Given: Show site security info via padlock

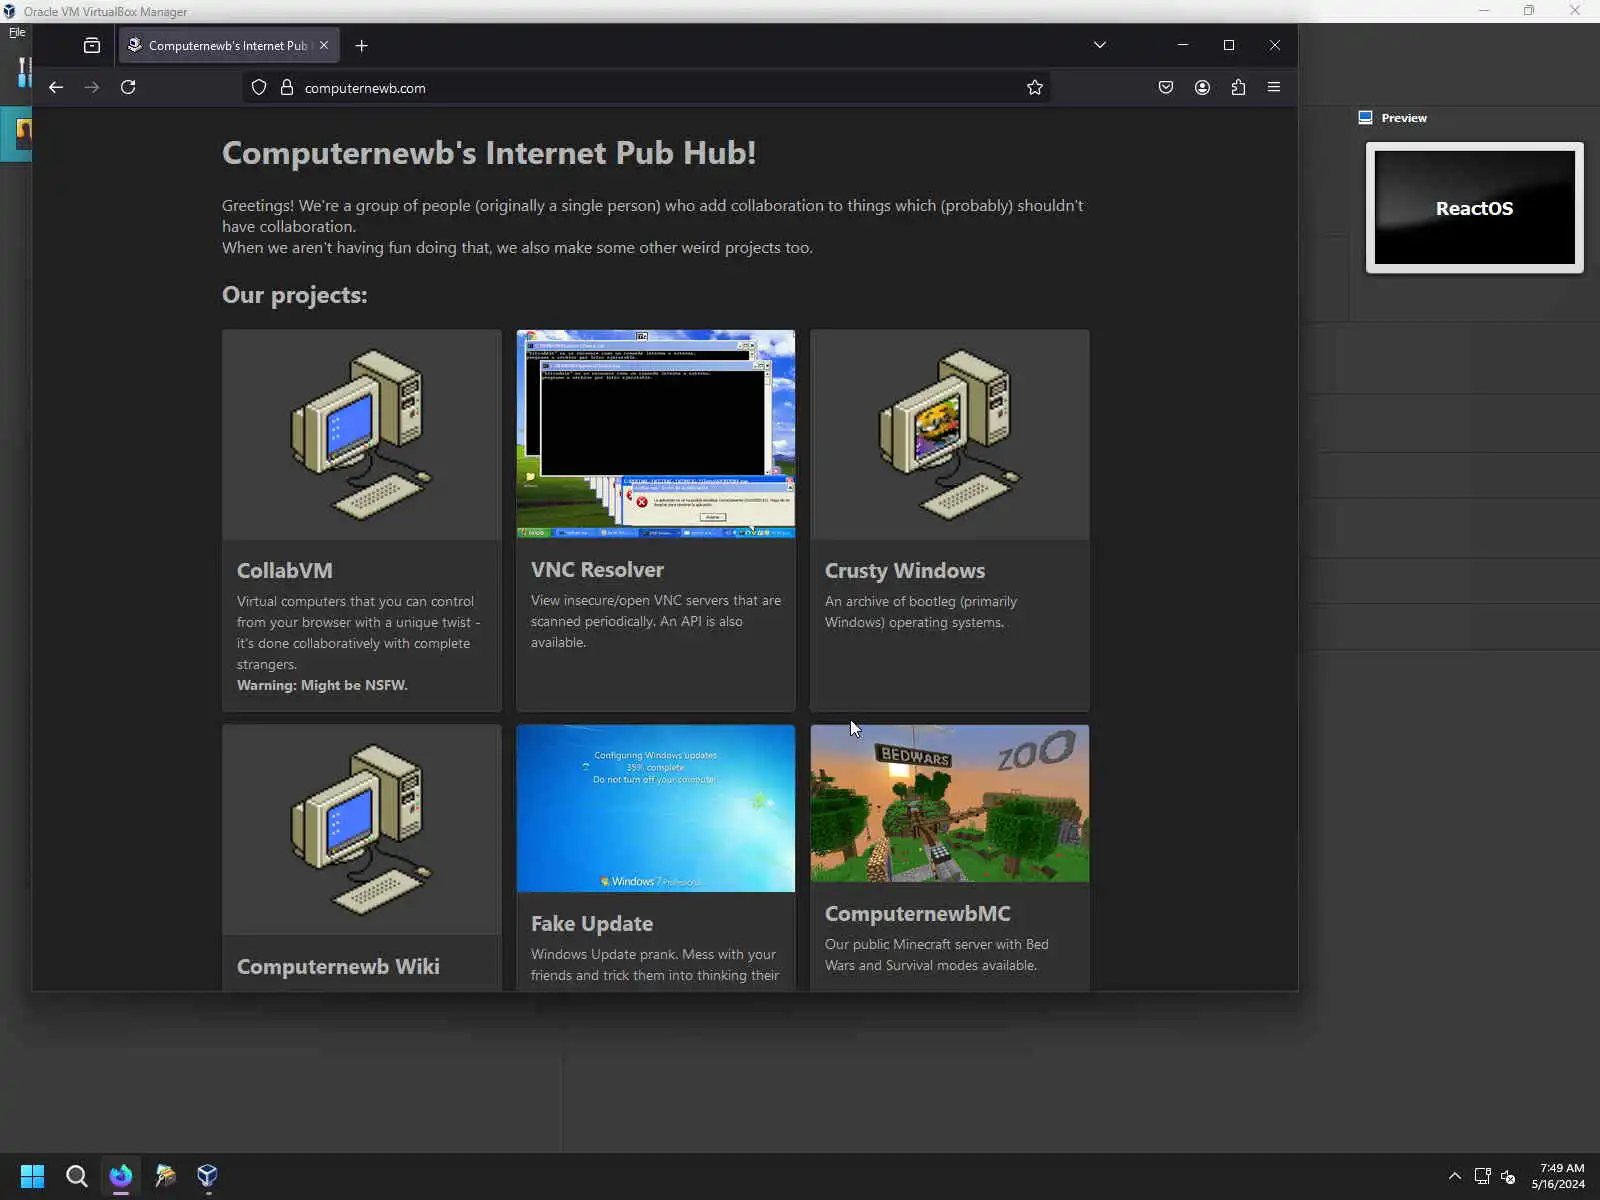Looking at the screenshot, I should (287, 87).
